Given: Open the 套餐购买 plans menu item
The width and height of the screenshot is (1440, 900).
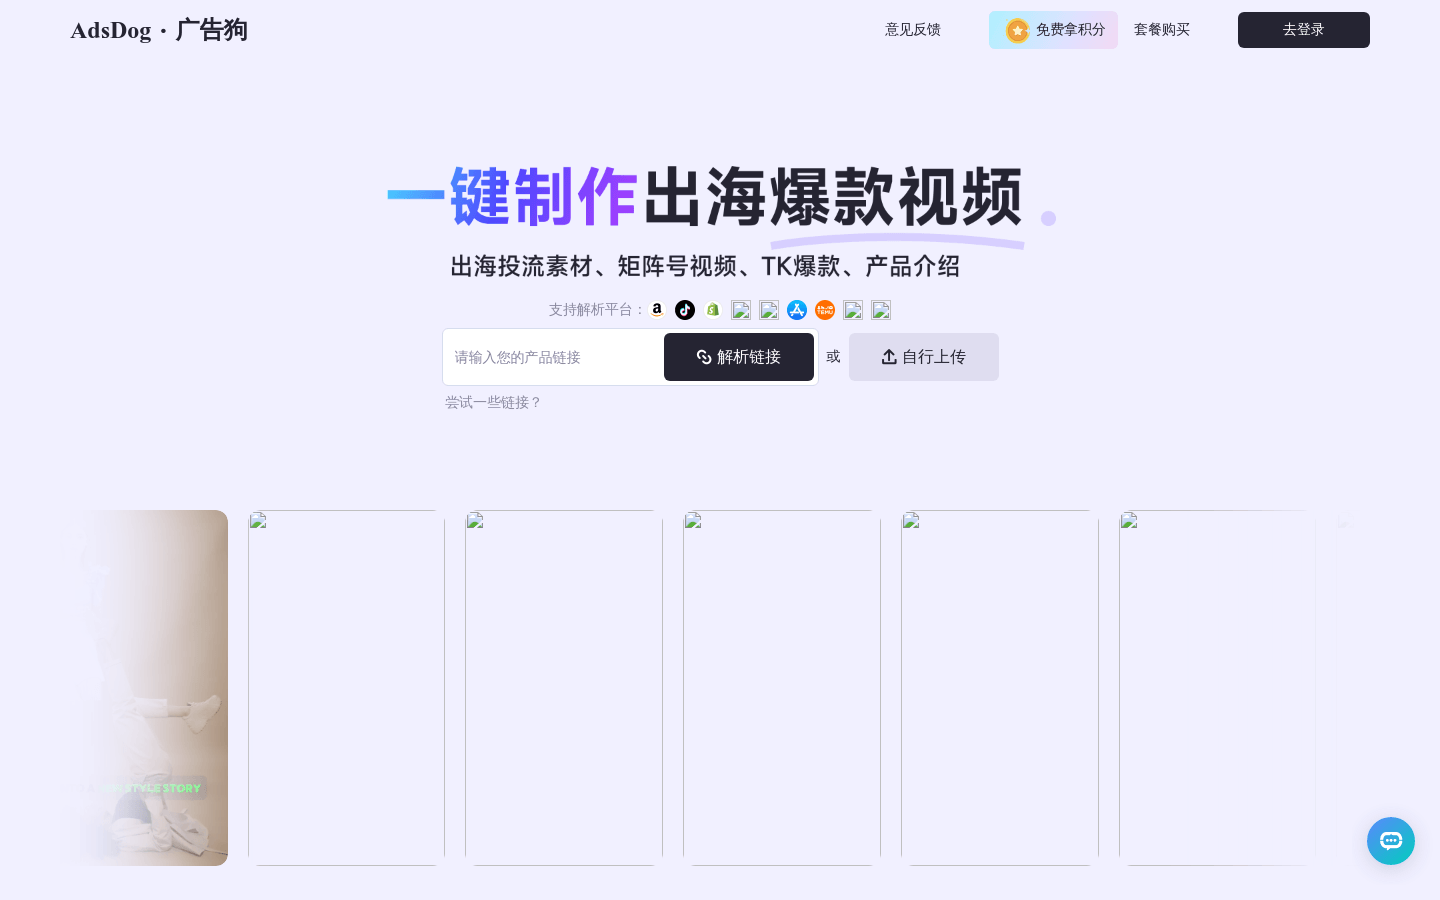Looking at the screenshot, I should click(x=1161, y=30).
